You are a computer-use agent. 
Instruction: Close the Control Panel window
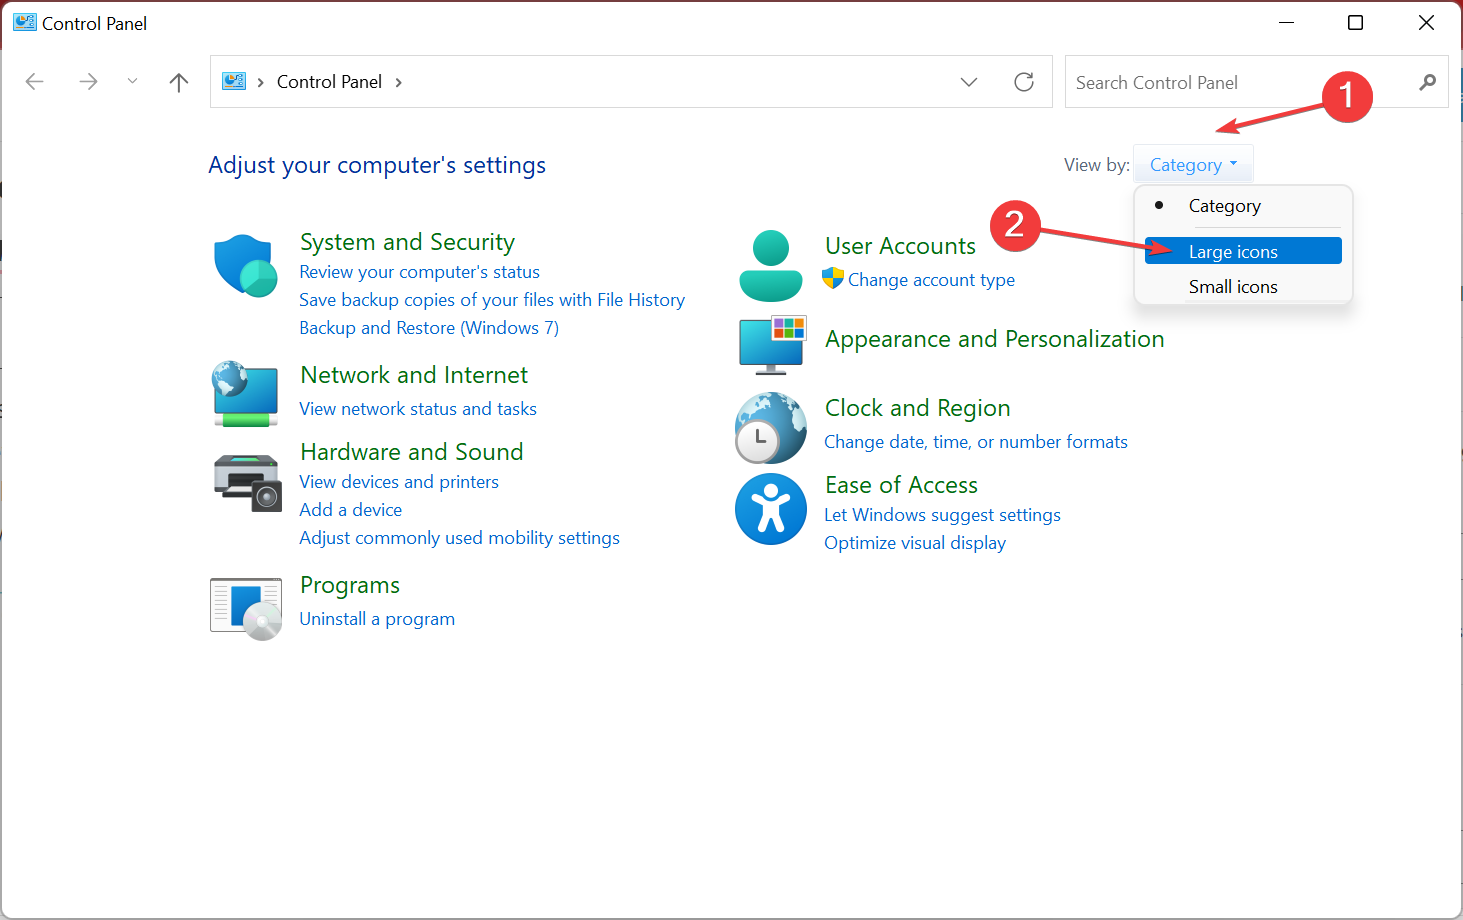[x=1426, y=23]
